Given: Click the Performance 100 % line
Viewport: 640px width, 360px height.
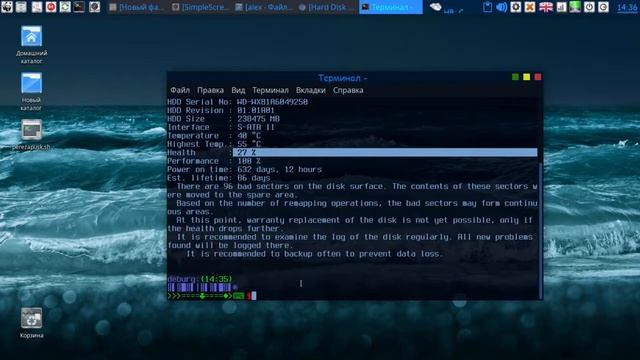Looking at the screenshot, I should pos(214,161).
